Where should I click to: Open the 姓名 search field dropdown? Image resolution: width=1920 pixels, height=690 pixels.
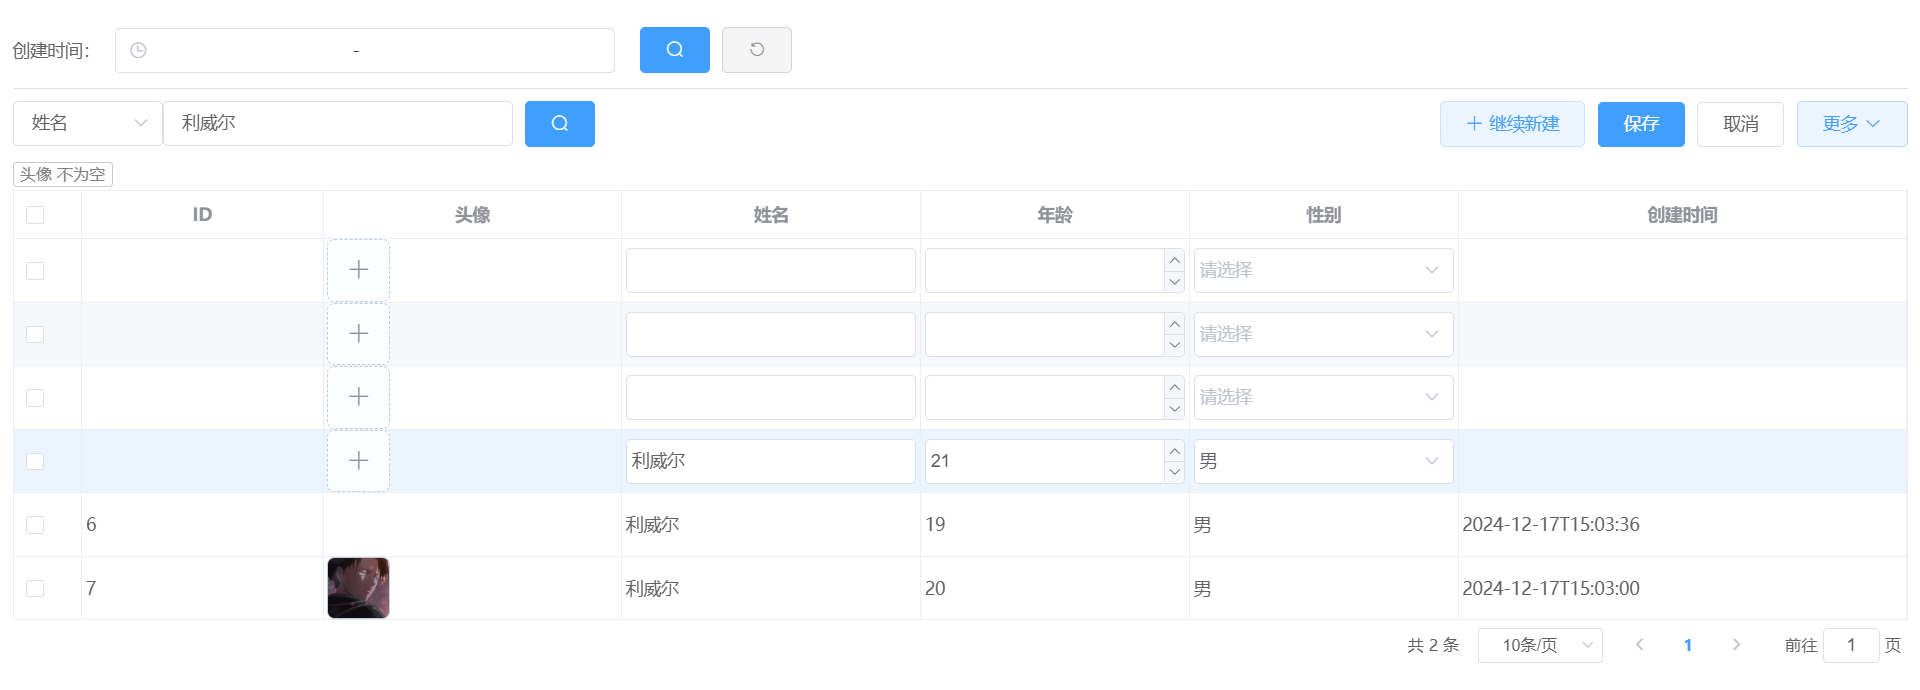coord(88,124)
